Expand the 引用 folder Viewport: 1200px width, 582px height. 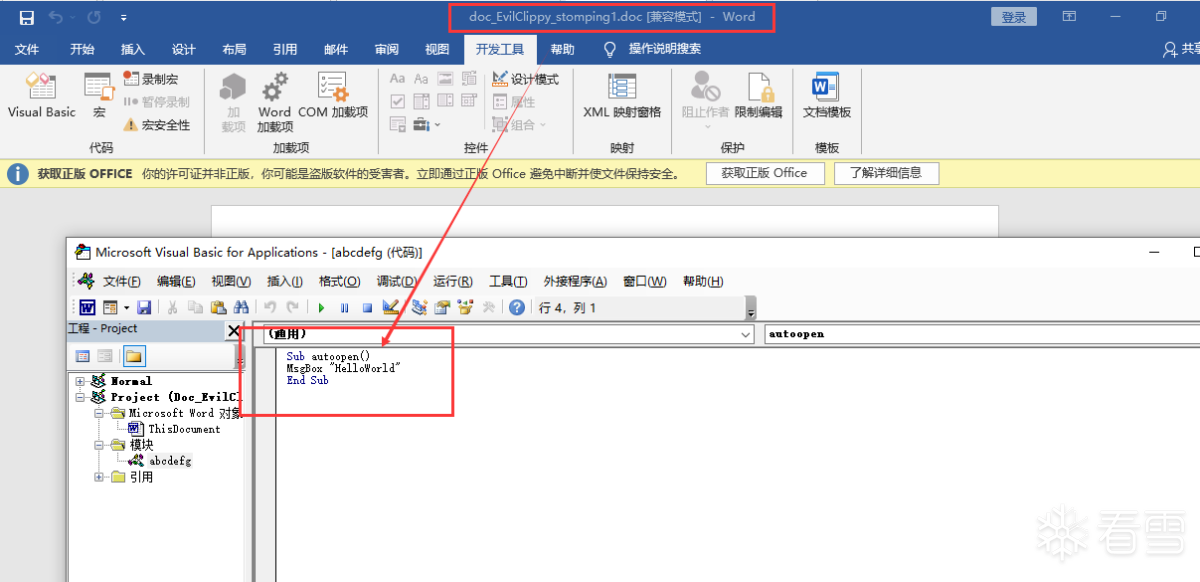(99, 477)
